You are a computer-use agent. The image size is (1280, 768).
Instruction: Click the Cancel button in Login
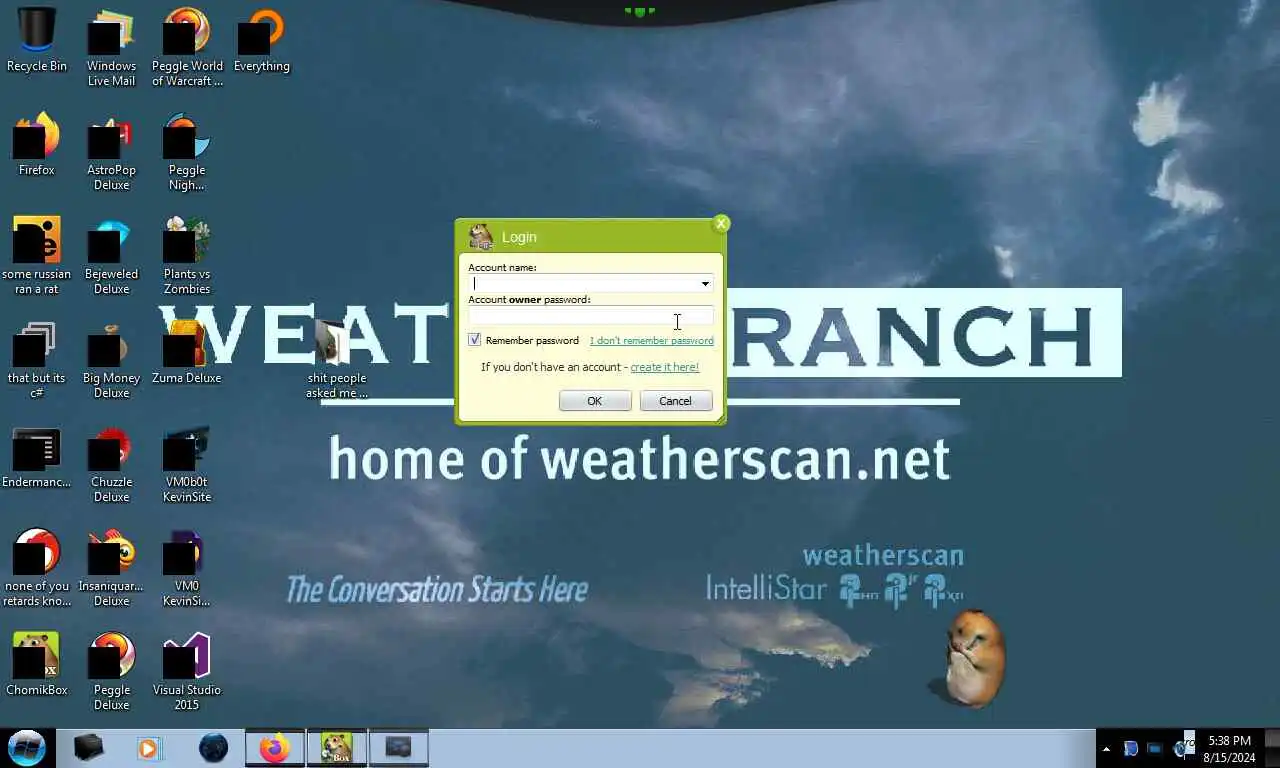(x=675, y=401)
